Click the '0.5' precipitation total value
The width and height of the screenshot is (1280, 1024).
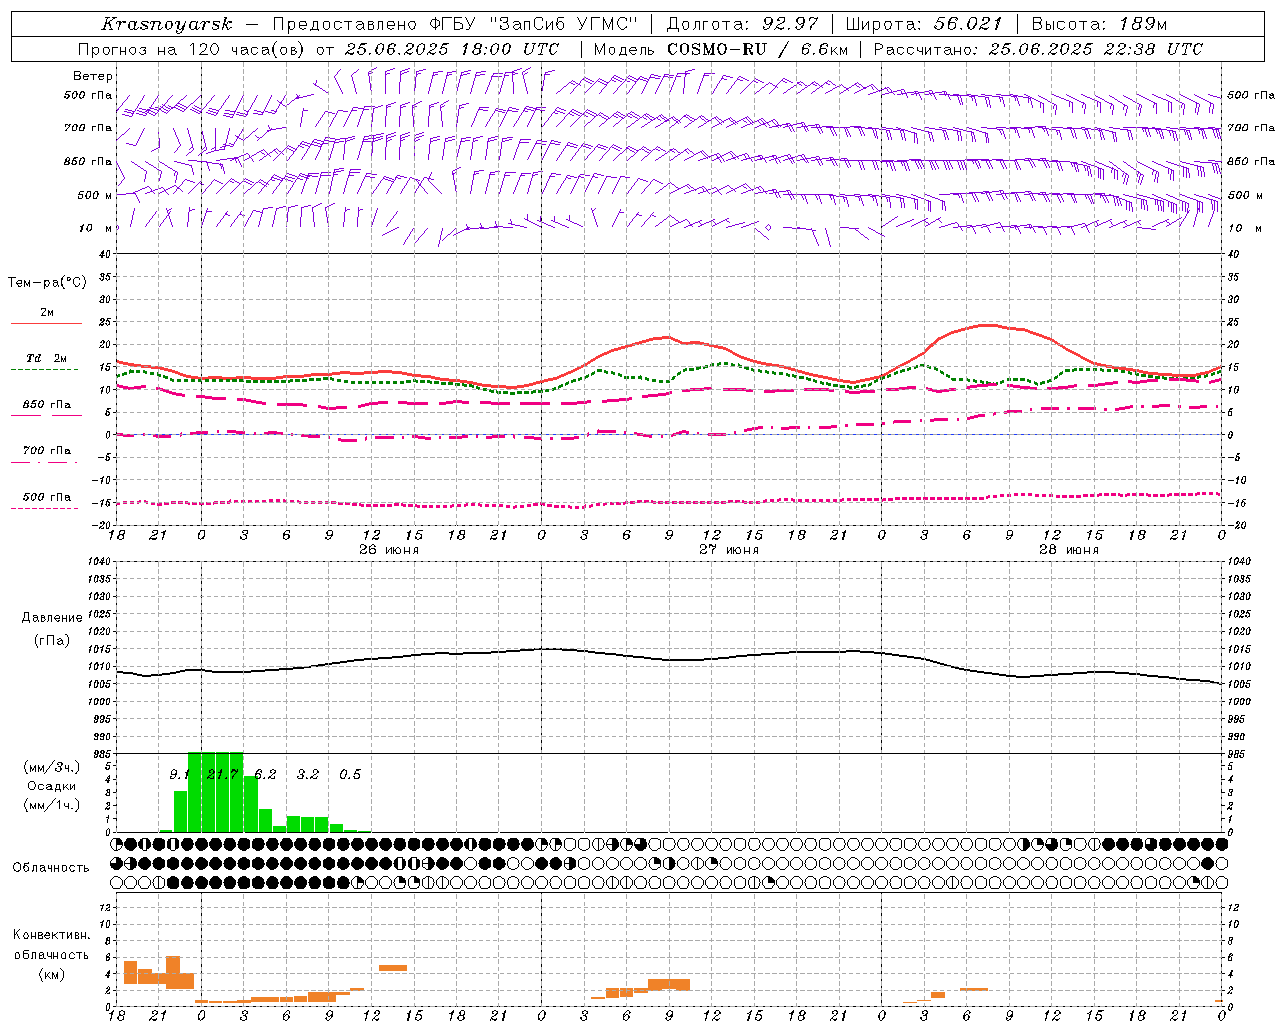350,774
